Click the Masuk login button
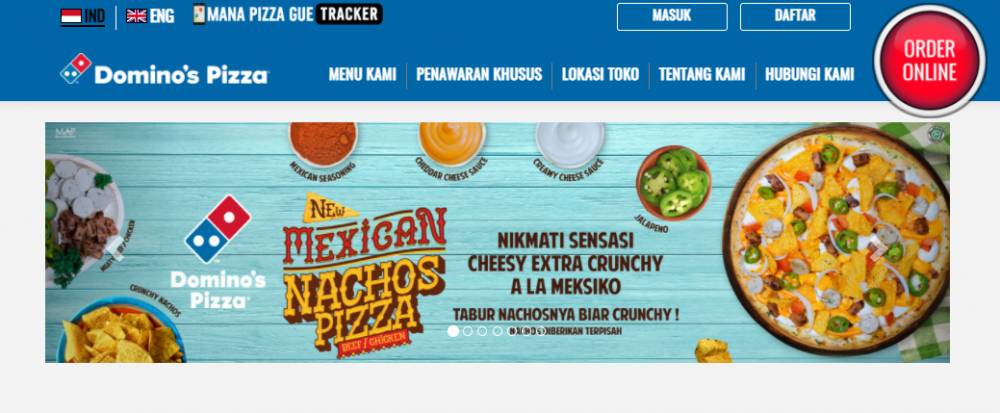The image size is (1000, 413). pos(672,17)
